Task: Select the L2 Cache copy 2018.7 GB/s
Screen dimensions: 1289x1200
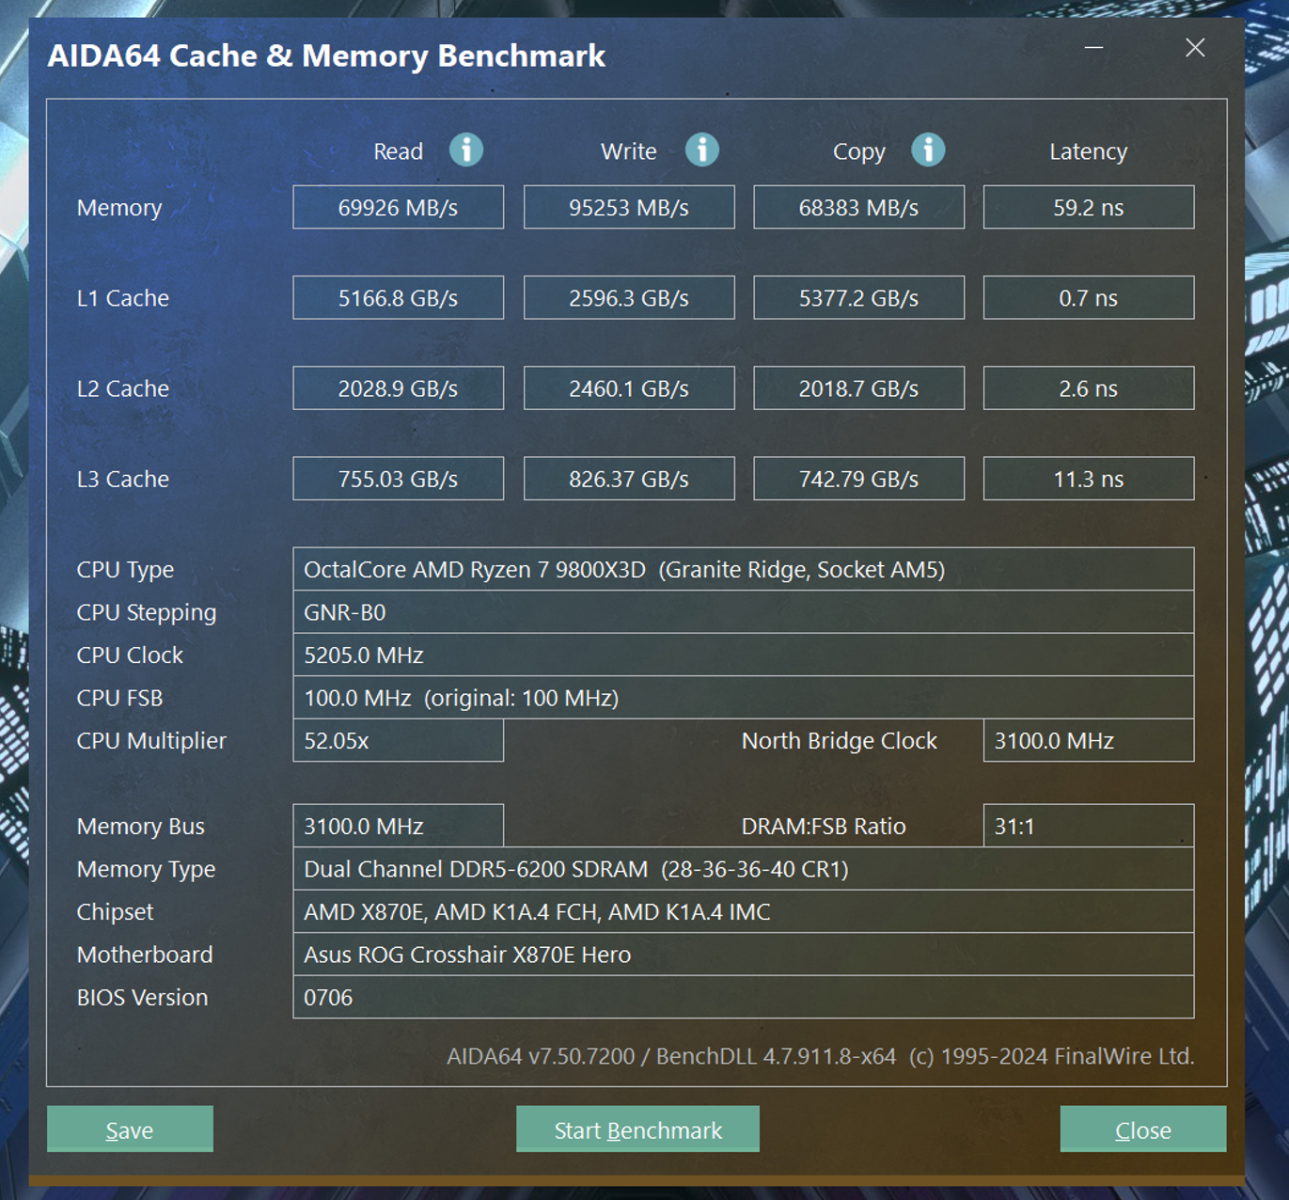Action: [859, 388]
